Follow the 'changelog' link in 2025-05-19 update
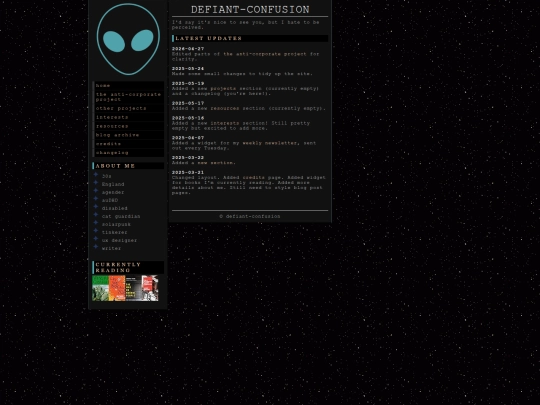Image resolution: width=540 pixels, height=405 pixels. pyautogui.click(x=205, y=94)
